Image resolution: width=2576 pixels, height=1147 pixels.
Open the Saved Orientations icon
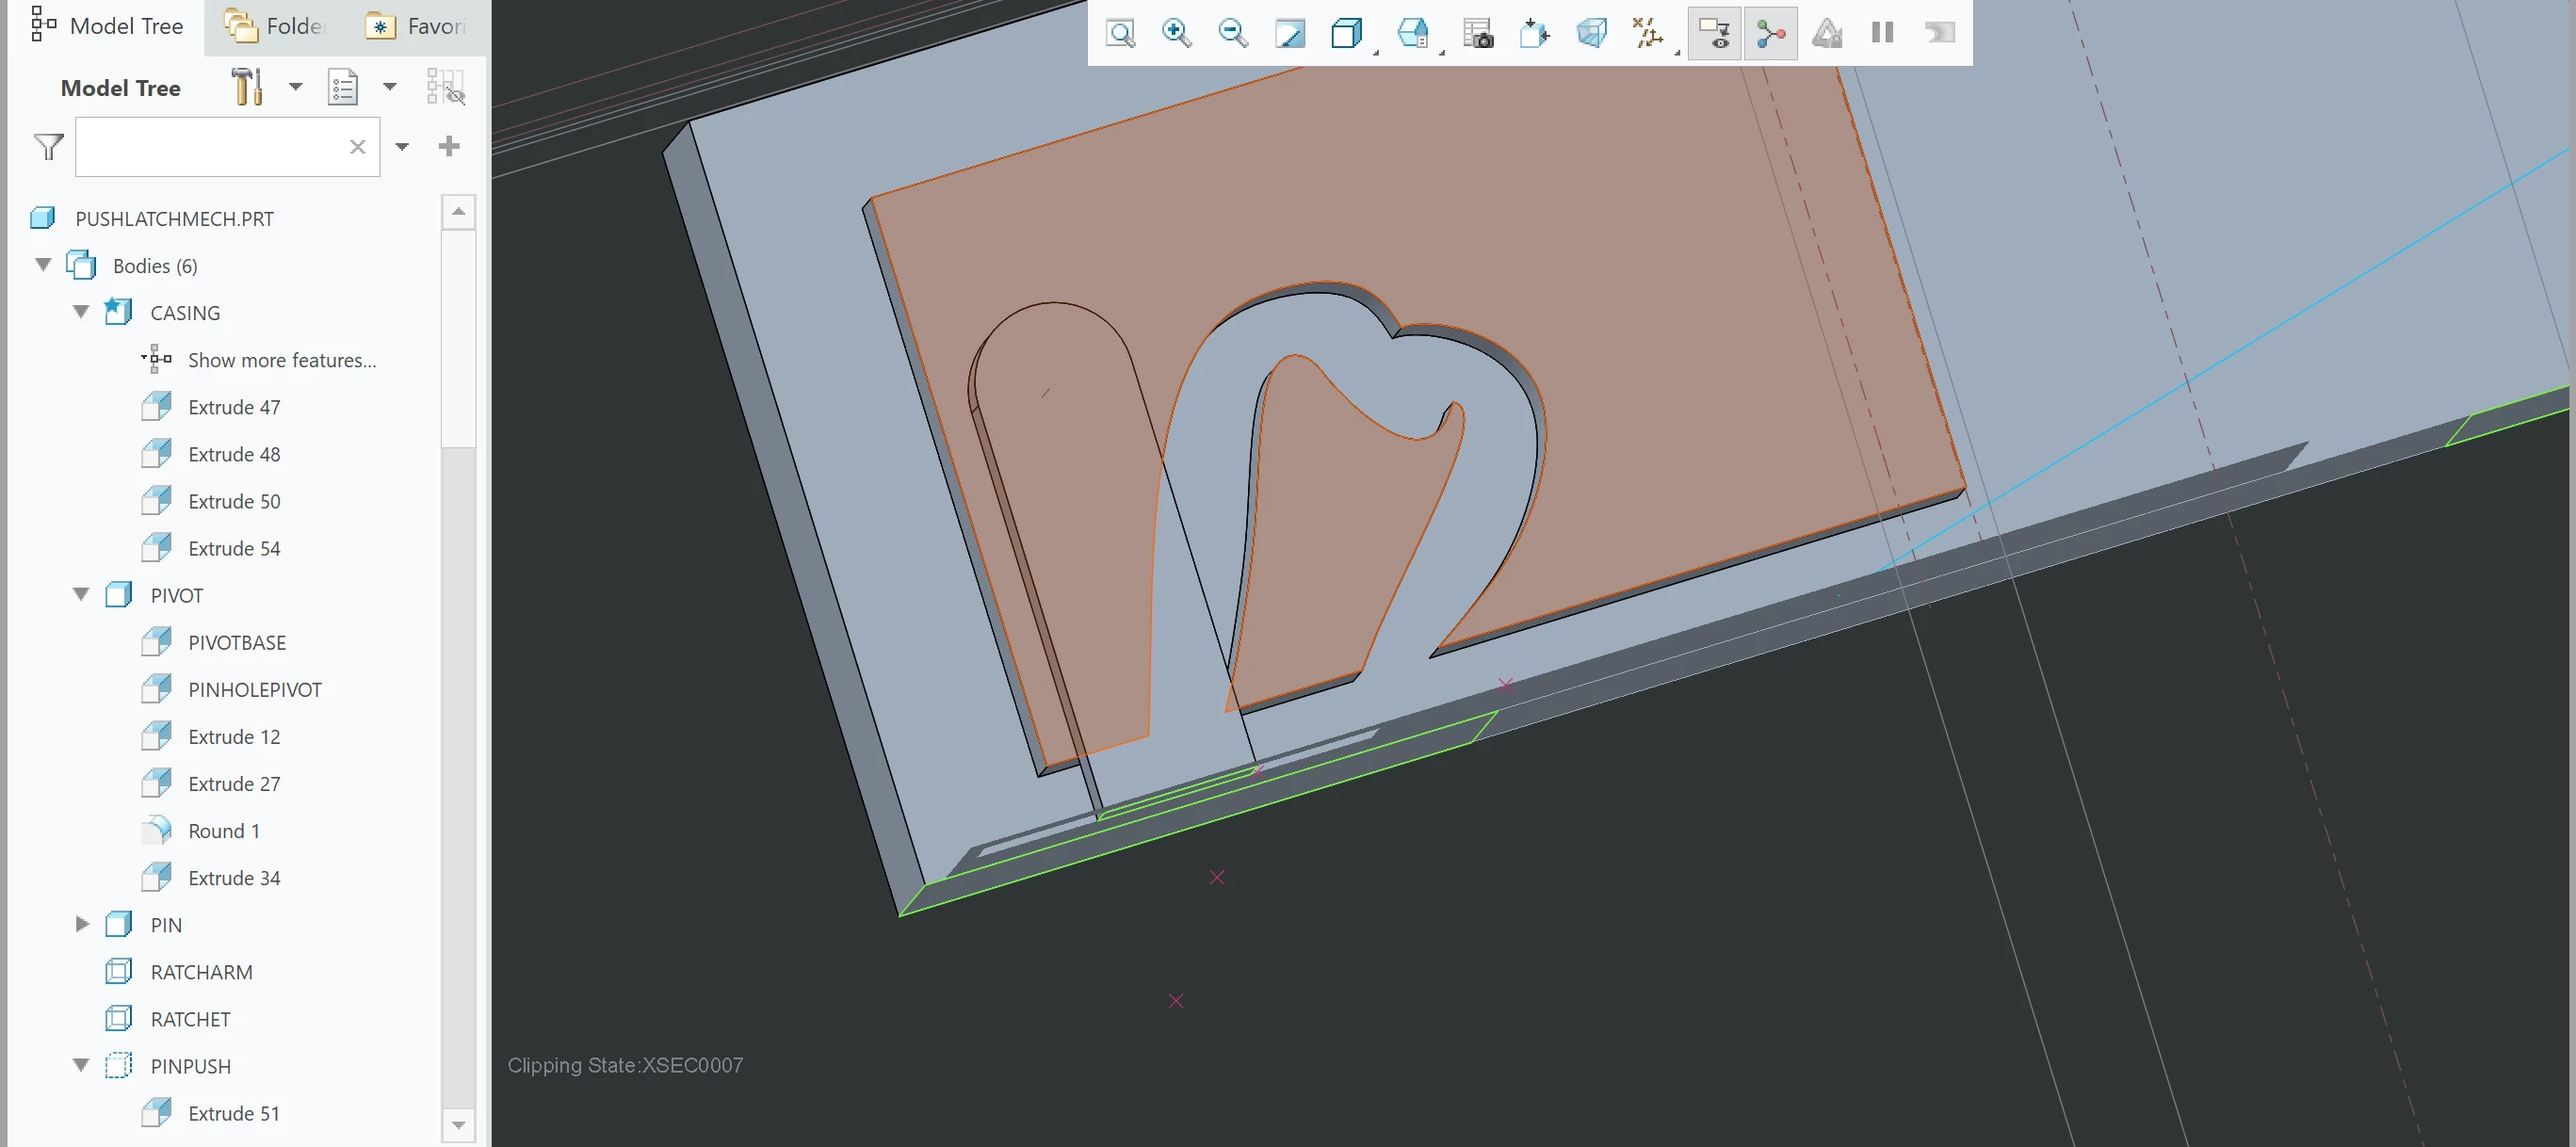point(1412,33)
